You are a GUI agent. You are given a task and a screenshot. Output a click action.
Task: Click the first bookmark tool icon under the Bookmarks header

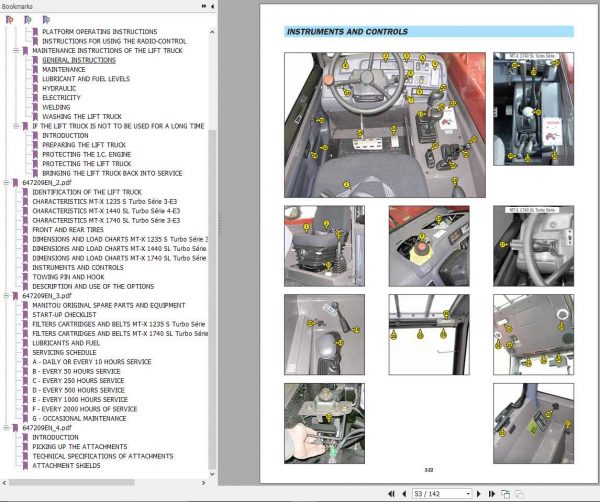click(10, 19)
